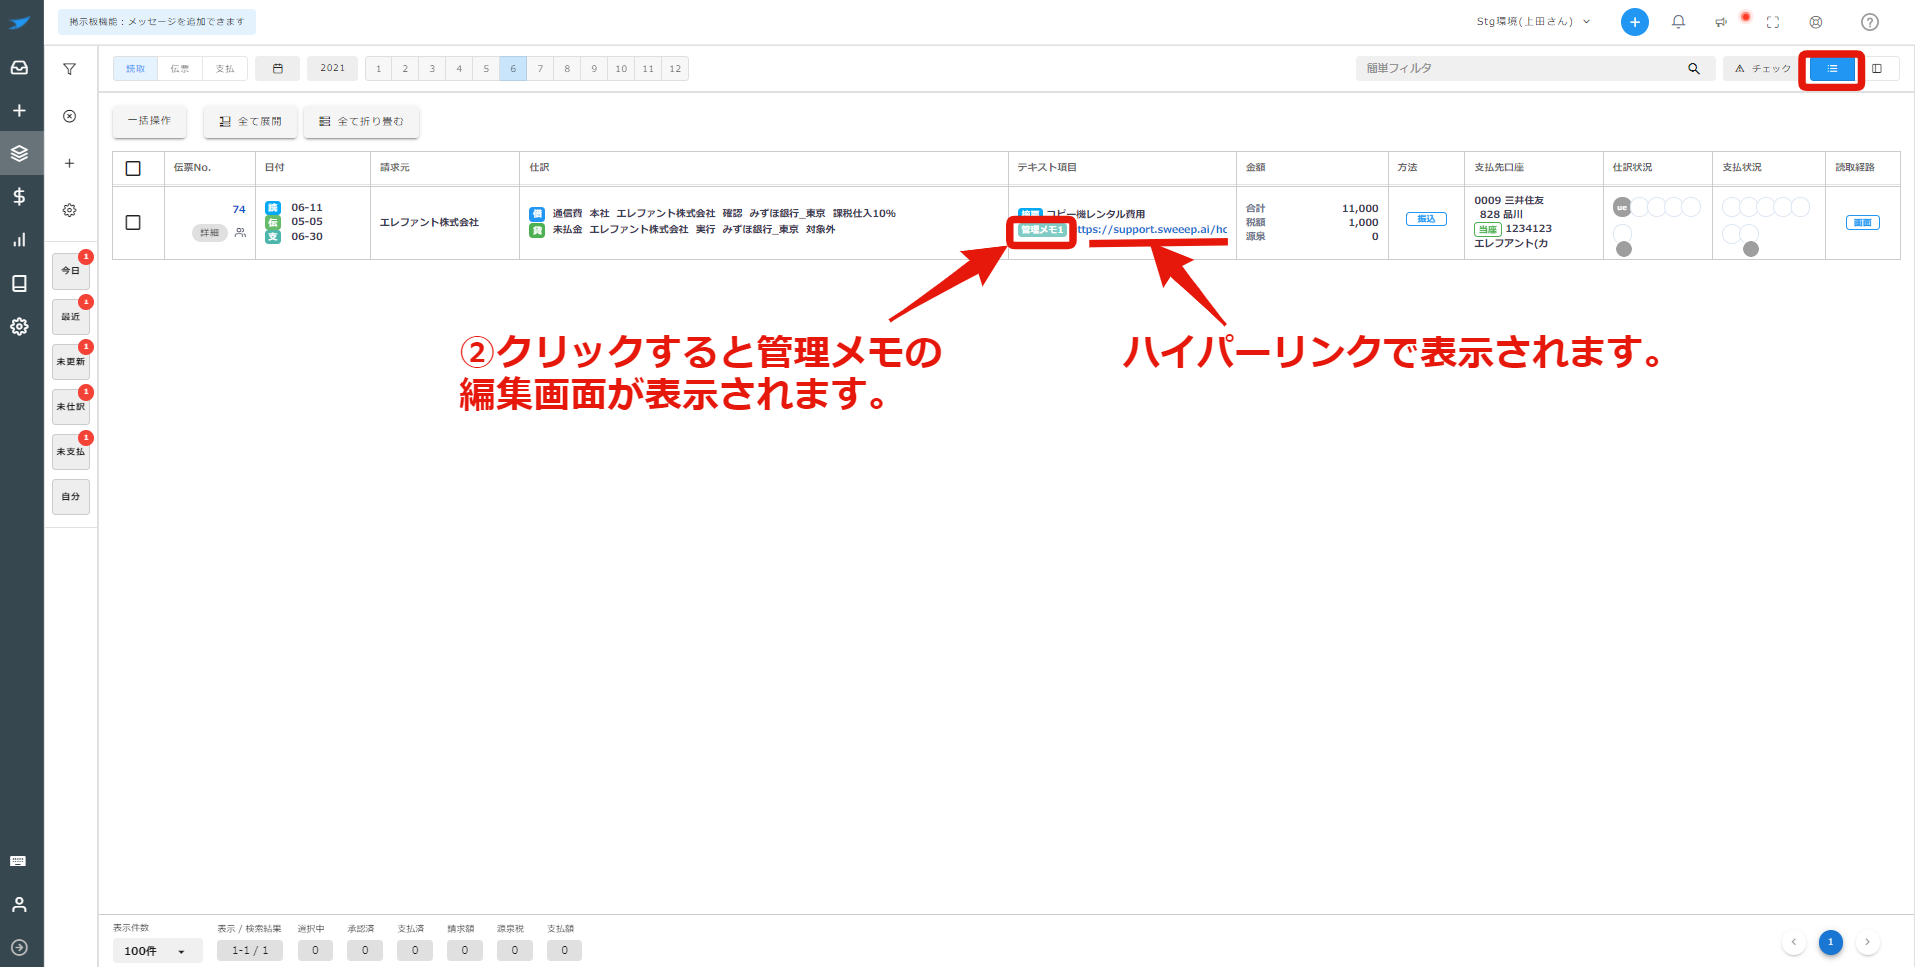Toggle the 読取 date type filter
The height and width of the screenshot is (967, 1915).
136,69
